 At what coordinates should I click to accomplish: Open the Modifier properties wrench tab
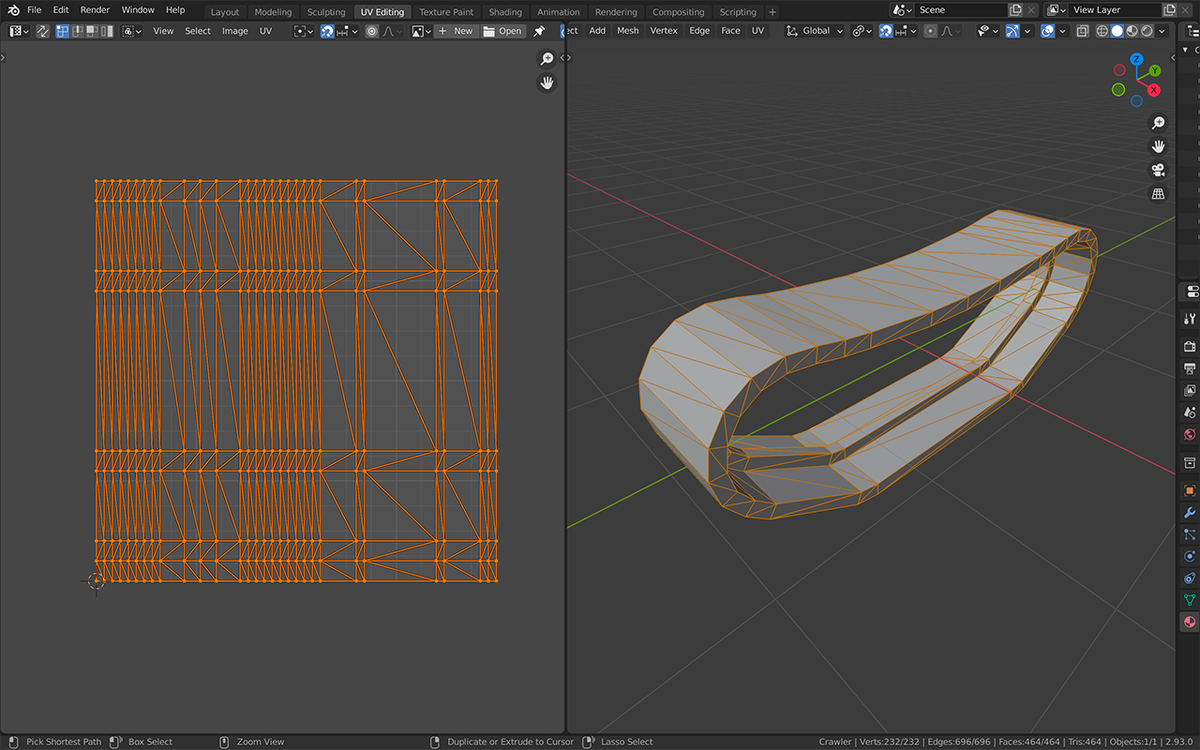coord(1189,512)
